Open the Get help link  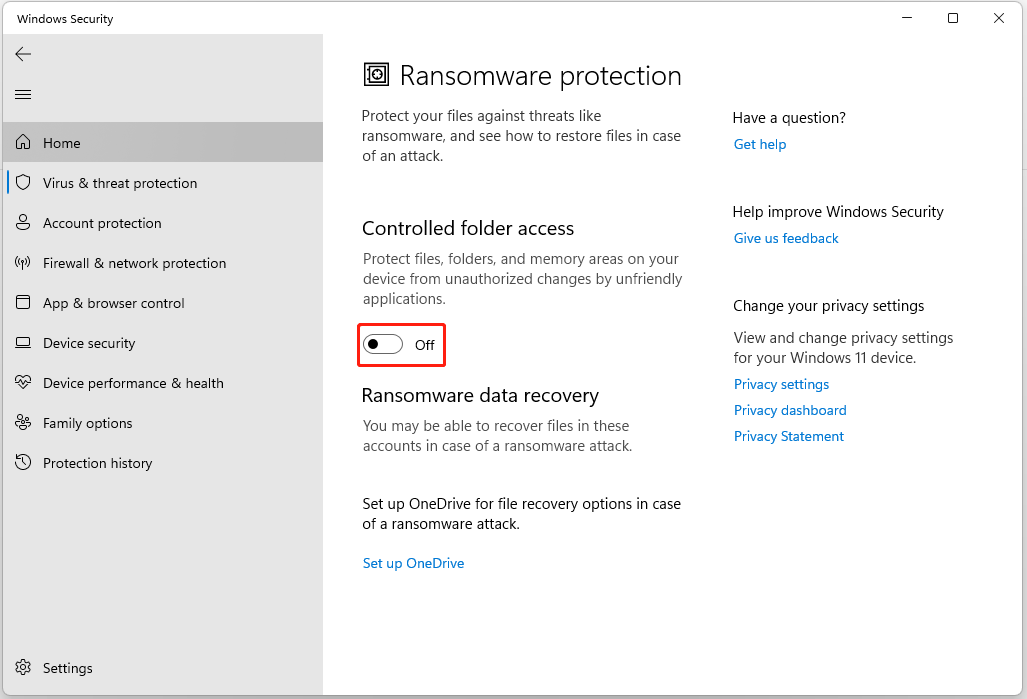coord(759,144)
